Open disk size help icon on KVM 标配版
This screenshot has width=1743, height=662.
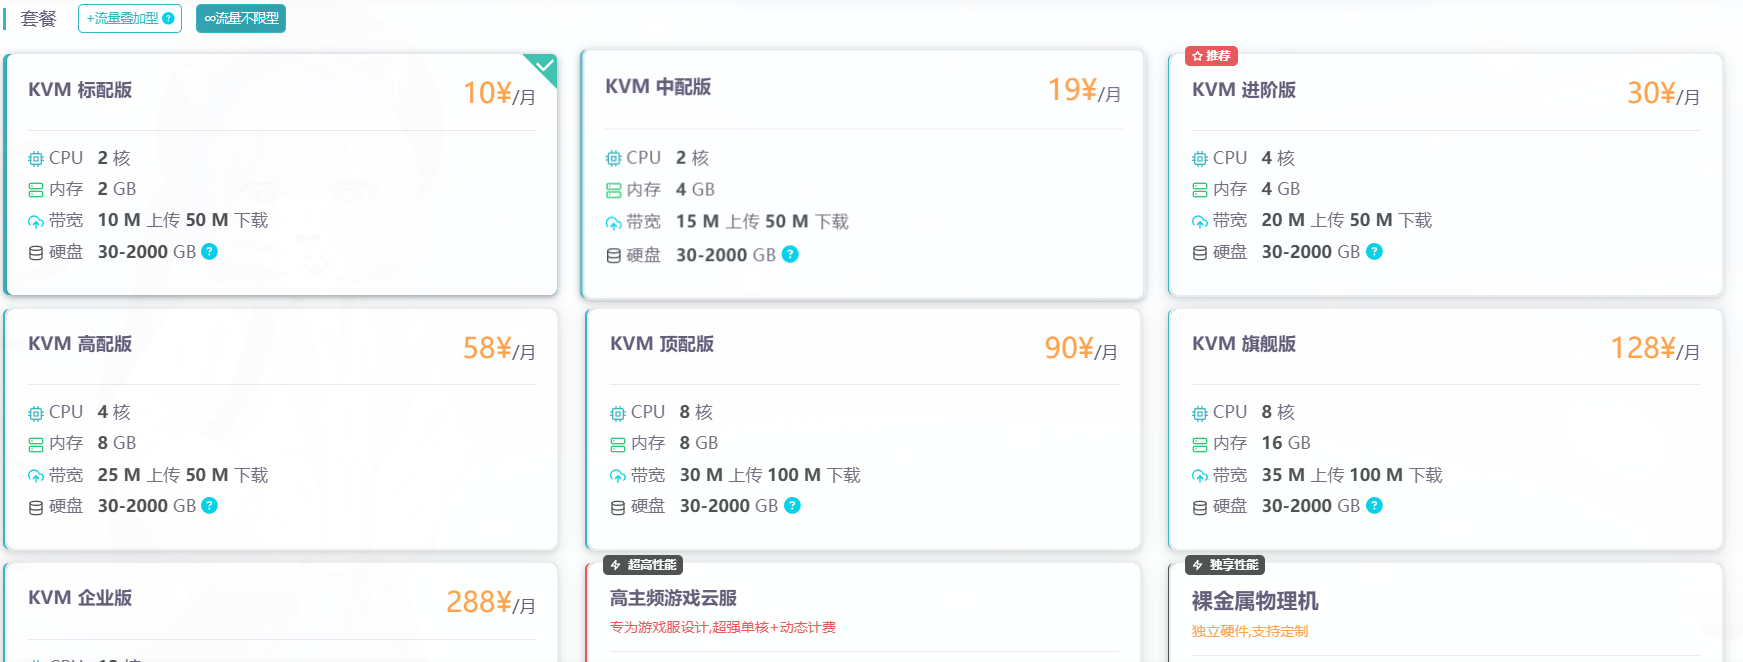pyautogui.click(x=208, y=252)
